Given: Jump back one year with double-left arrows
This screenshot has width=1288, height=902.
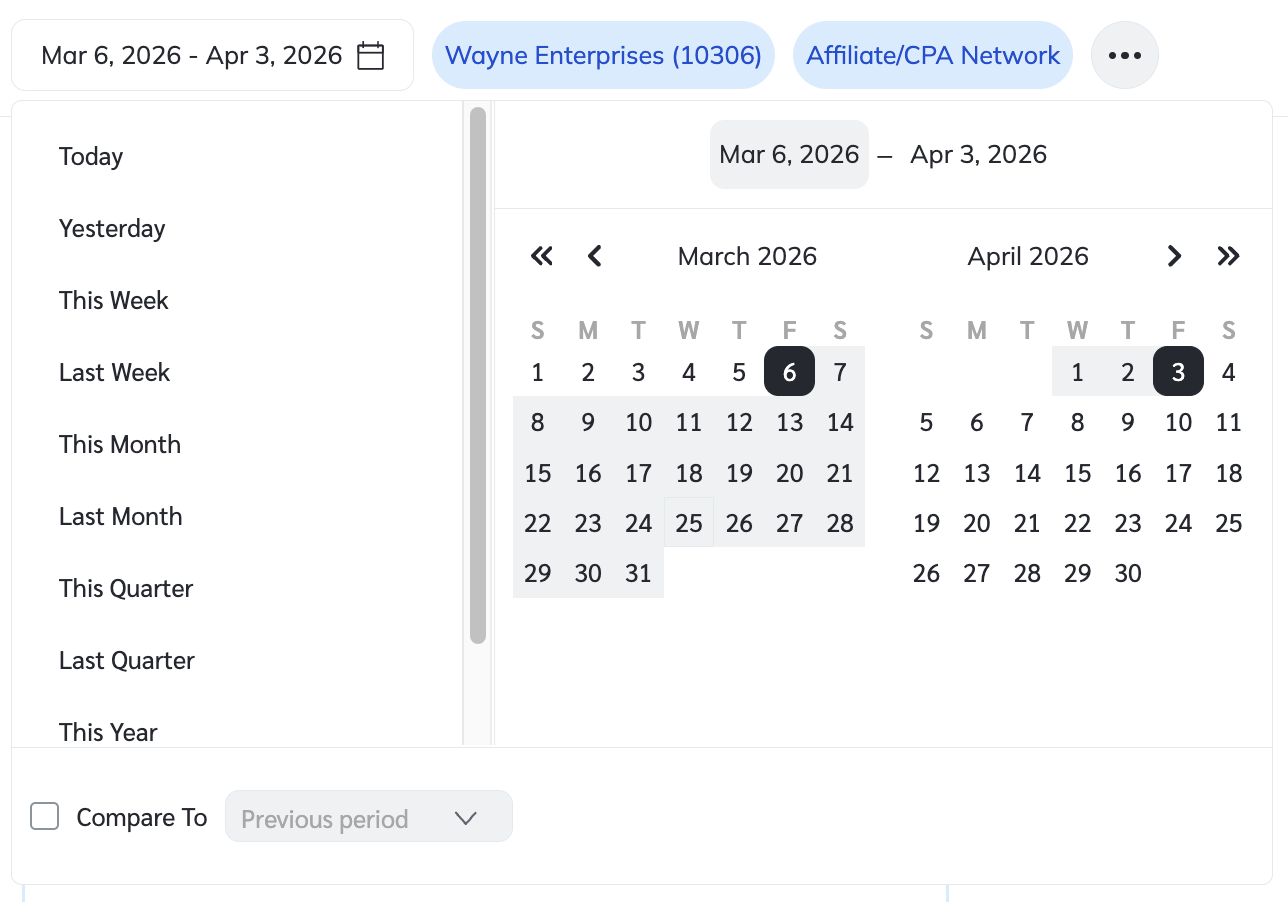Looking at the screenshot, I should point(541,256).
